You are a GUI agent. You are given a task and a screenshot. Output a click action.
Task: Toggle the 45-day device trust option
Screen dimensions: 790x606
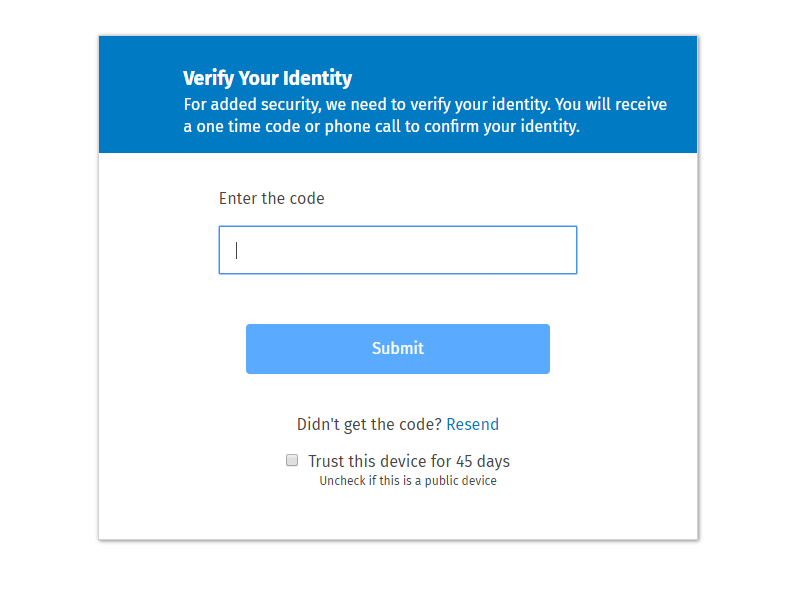pyautogui.click(x=292, y=460)
